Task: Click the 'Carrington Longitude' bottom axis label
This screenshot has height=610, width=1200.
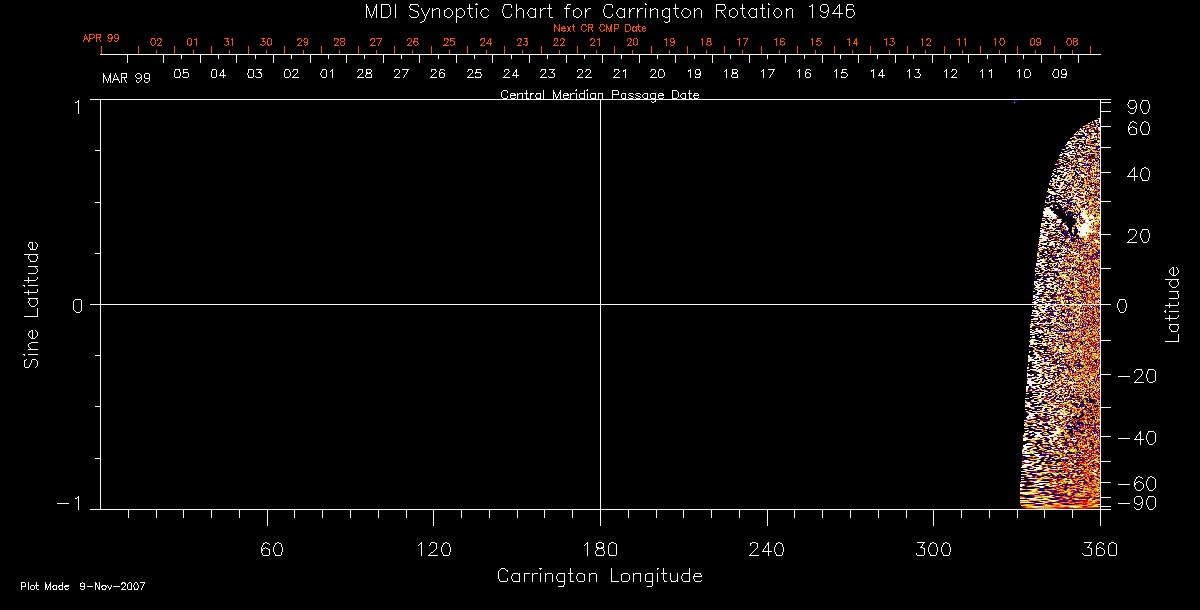Action: 599,576
